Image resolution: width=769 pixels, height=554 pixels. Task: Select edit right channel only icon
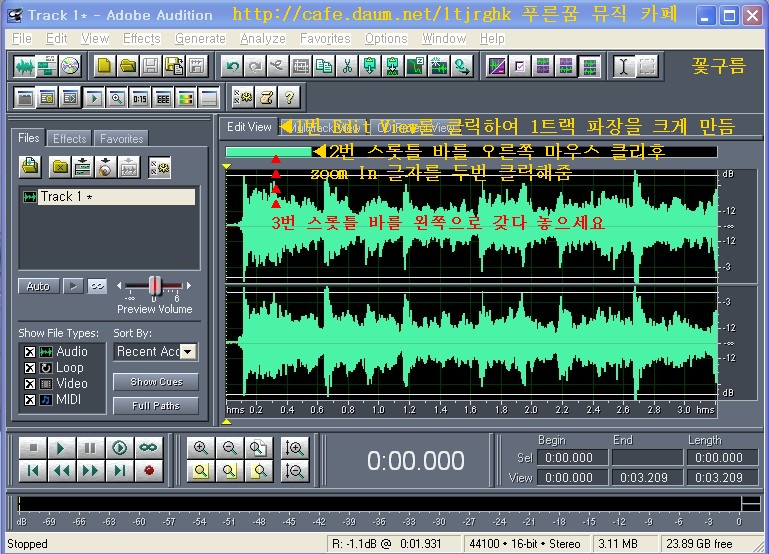click(565, 66)
